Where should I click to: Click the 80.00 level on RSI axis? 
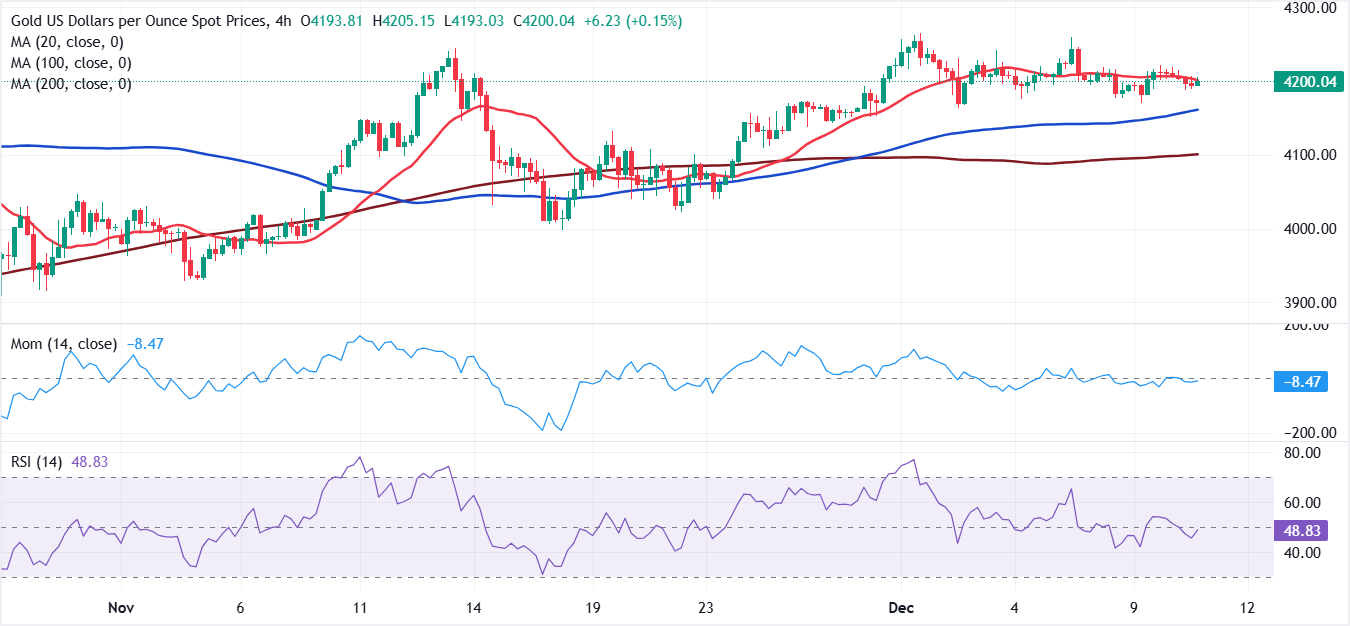(x=1304, y=453)
